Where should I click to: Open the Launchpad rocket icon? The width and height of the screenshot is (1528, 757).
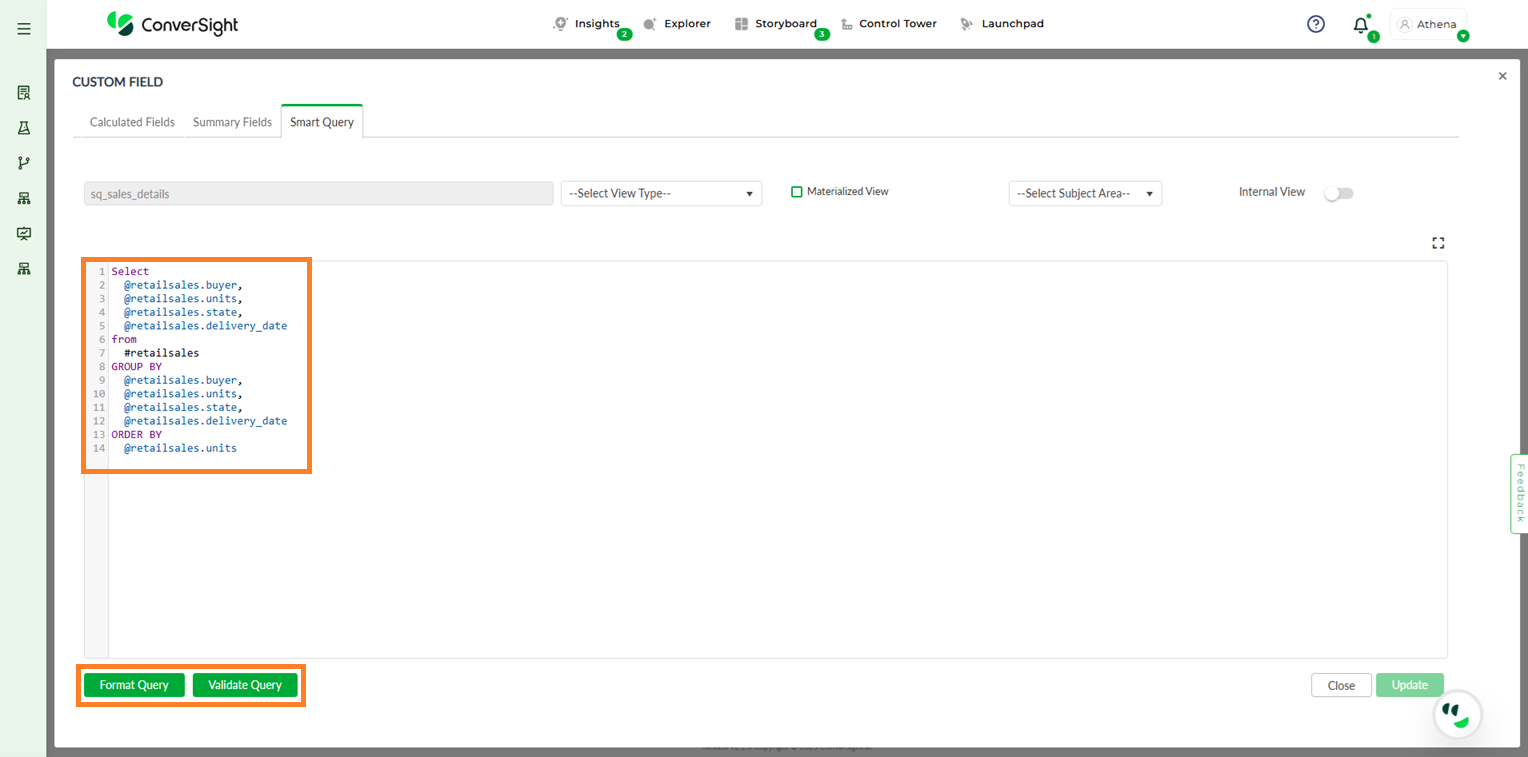(967, 24)
